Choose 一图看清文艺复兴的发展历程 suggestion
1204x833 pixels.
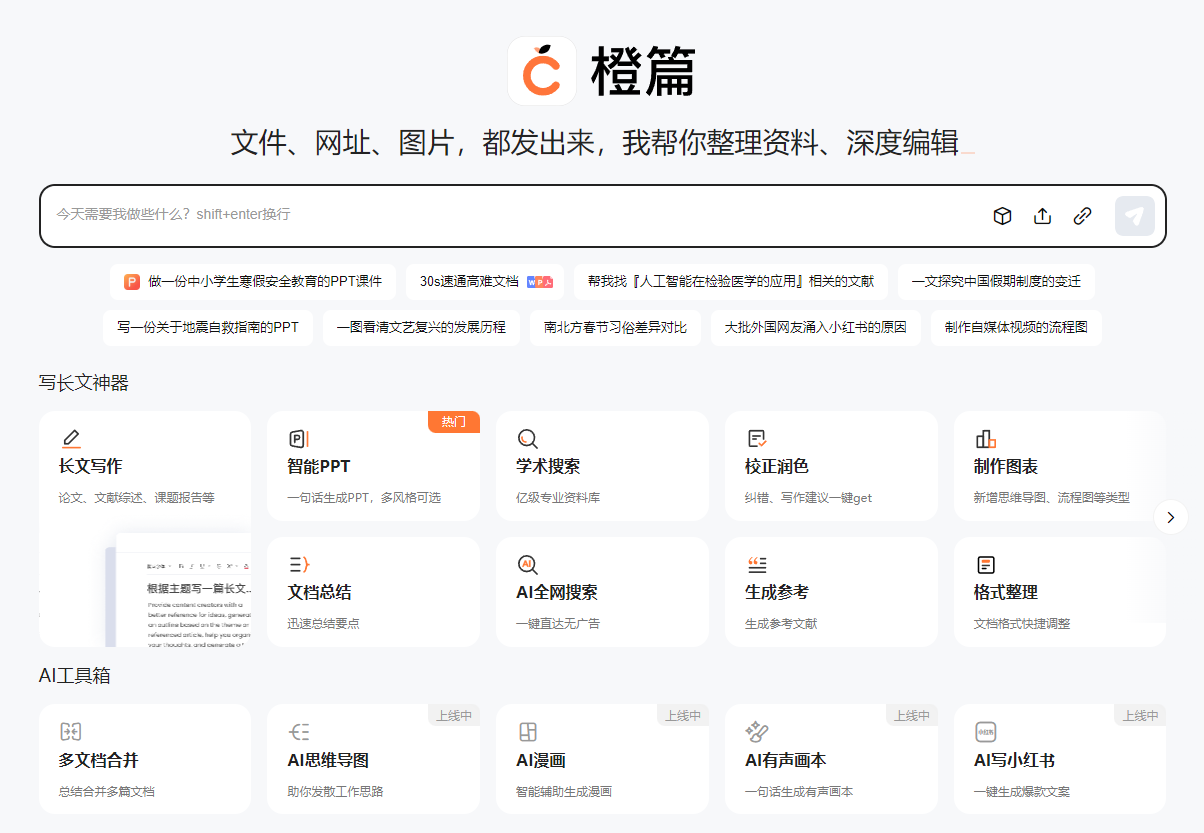pos(421,327)
